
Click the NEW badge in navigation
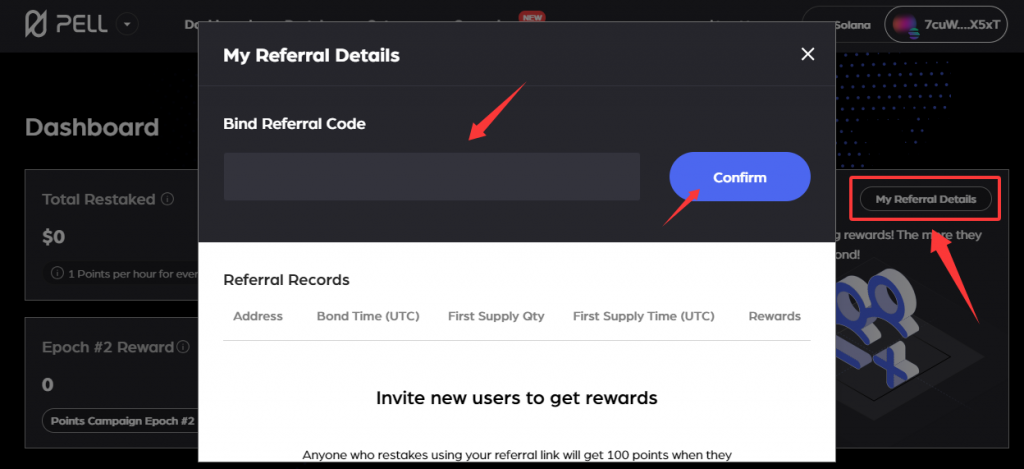pos(532,18)
